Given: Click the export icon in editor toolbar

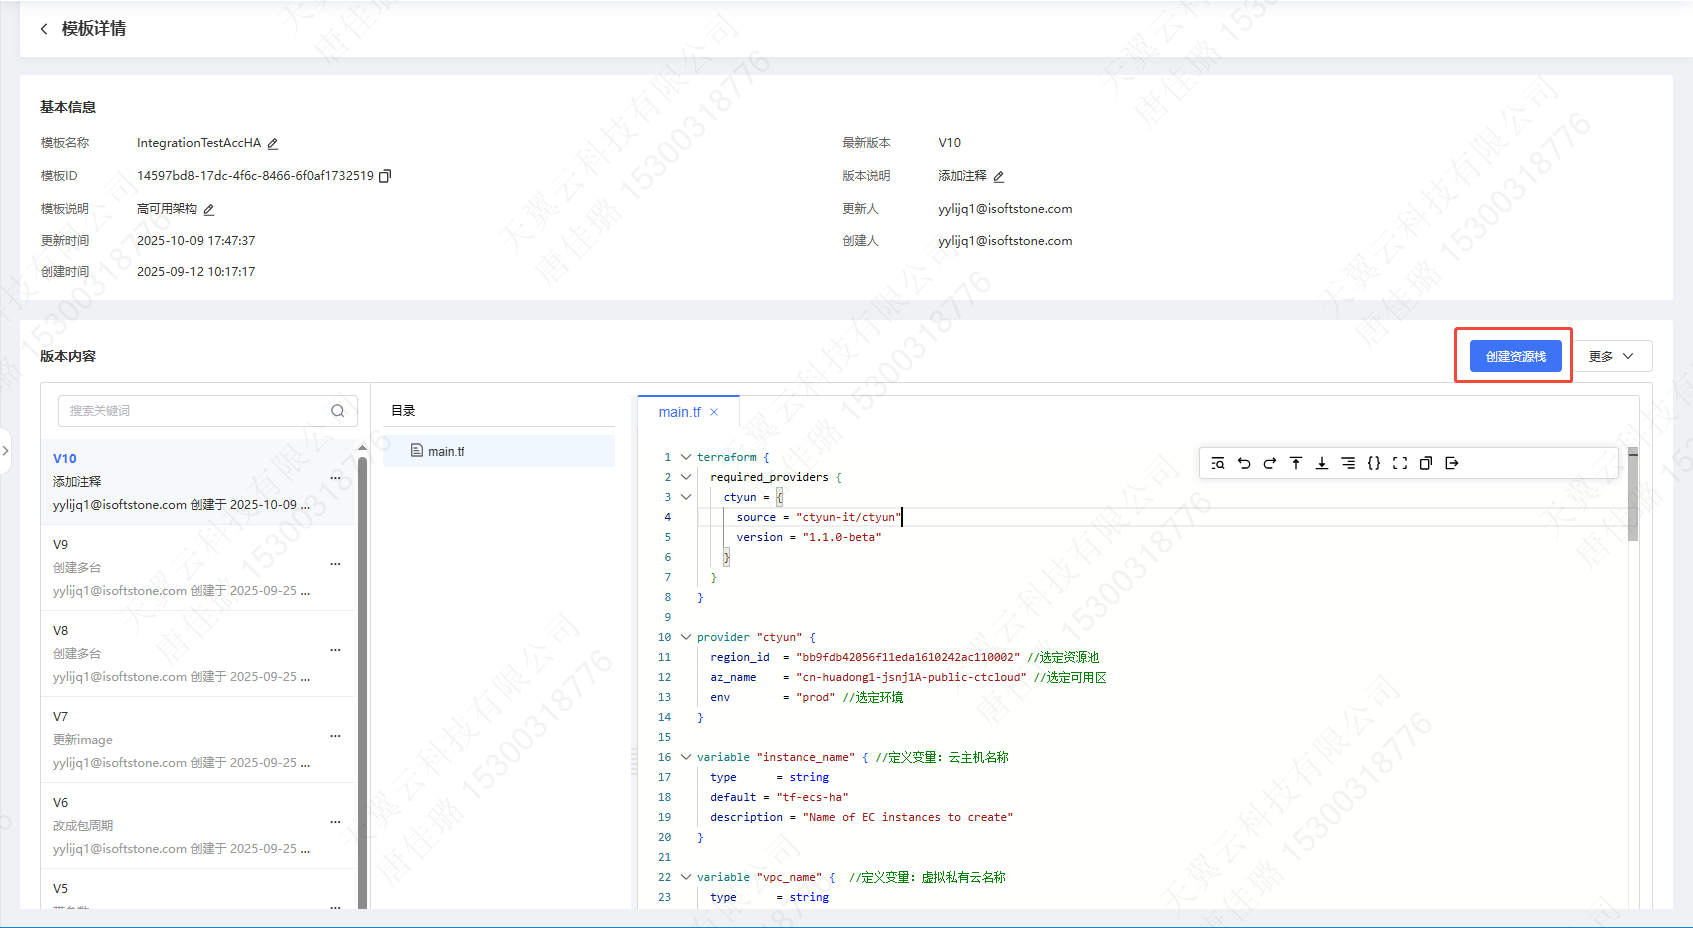Looking at the screenshot, I should pyautogui.click(x=1452, y=463).
